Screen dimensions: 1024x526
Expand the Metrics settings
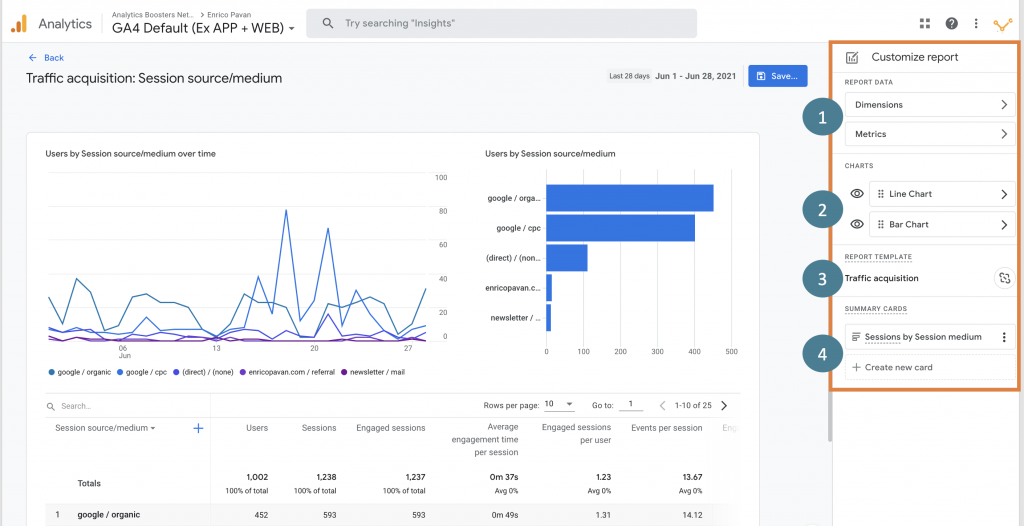coord(930,134)
